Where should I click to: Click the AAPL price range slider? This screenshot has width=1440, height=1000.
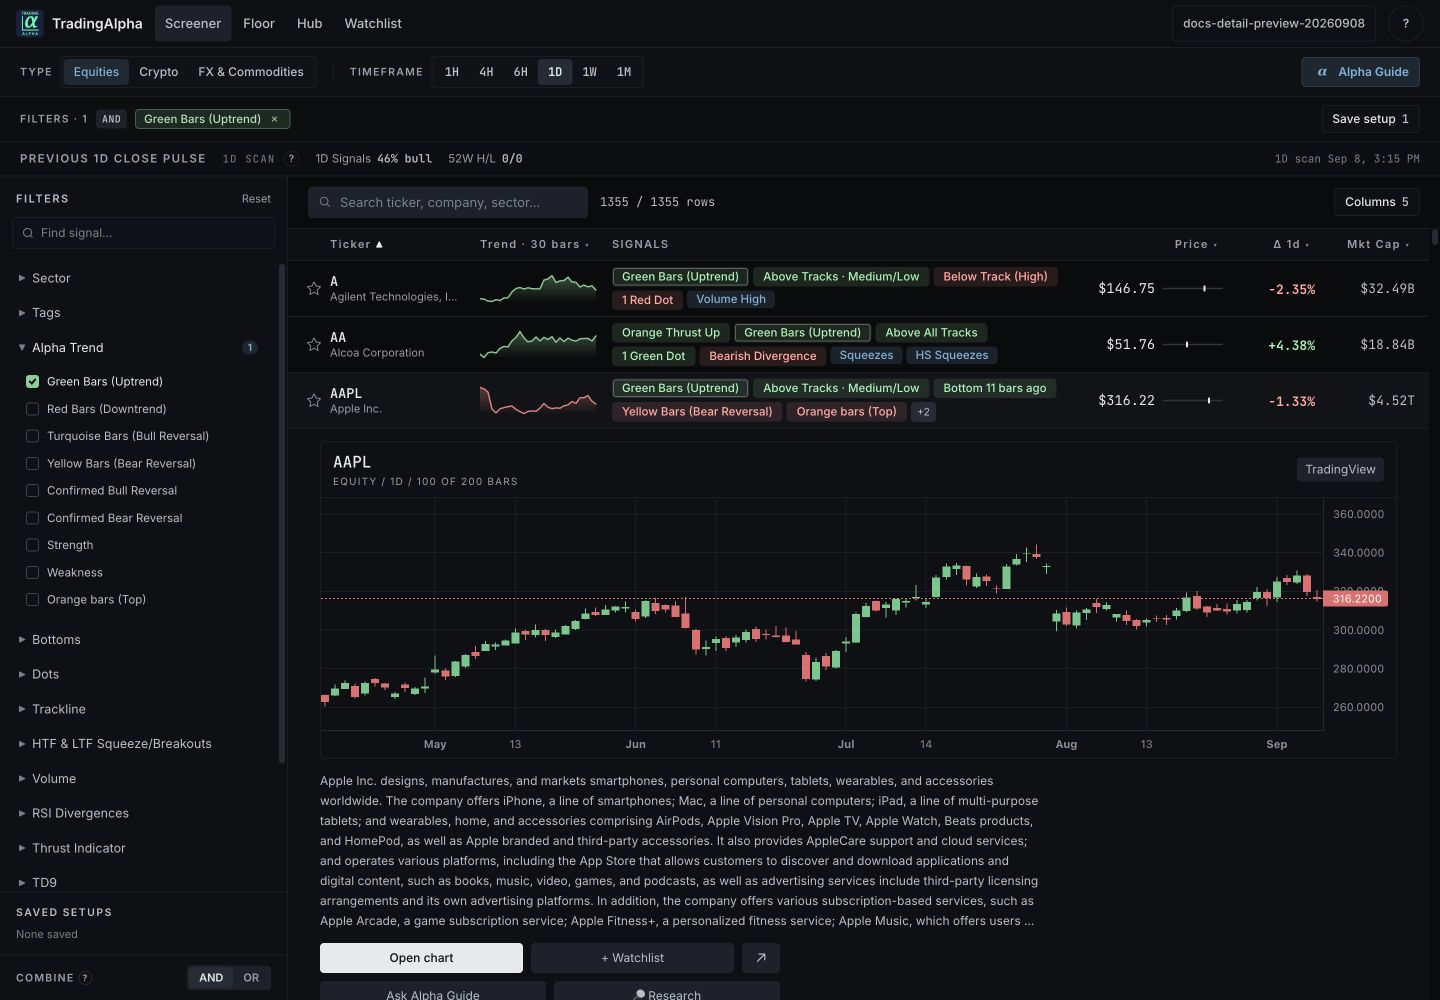1193,400
